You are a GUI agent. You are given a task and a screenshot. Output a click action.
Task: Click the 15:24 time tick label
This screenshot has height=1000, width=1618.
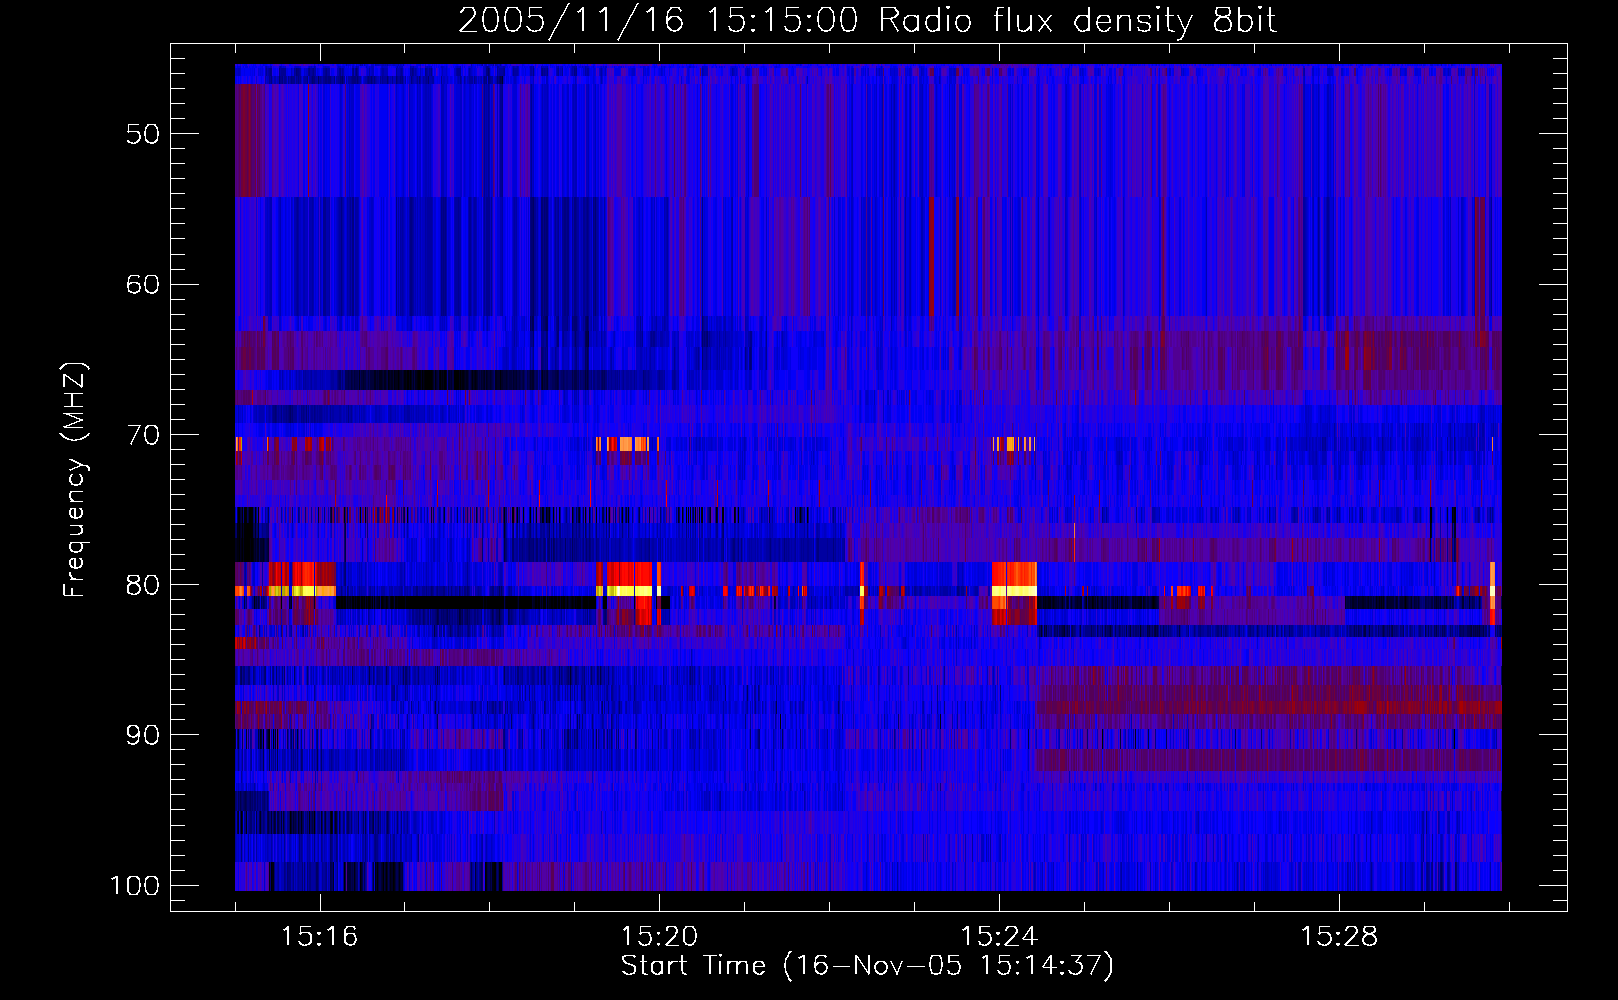(999, 937)
